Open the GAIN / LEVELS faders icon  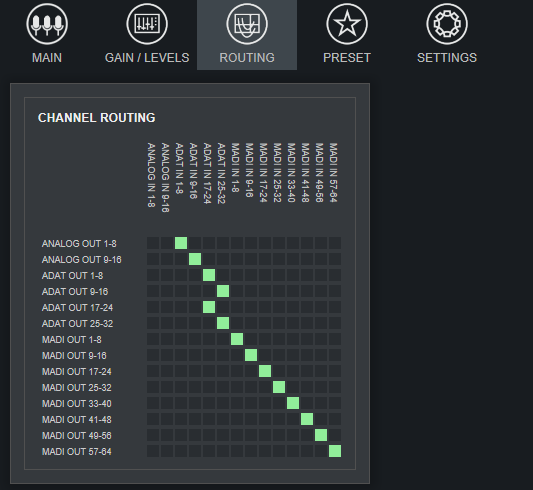tap(147, 24)
